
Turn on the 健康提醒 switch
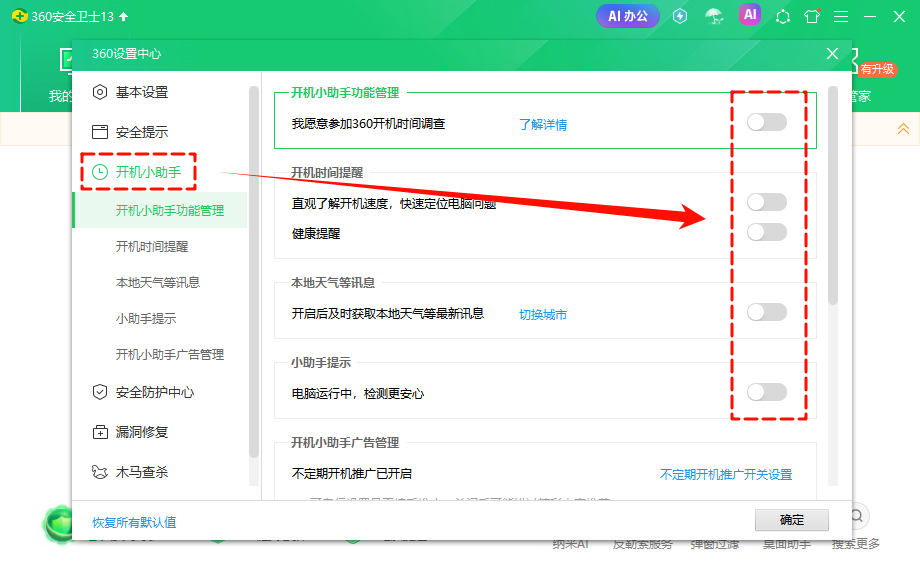coord(766,231)
